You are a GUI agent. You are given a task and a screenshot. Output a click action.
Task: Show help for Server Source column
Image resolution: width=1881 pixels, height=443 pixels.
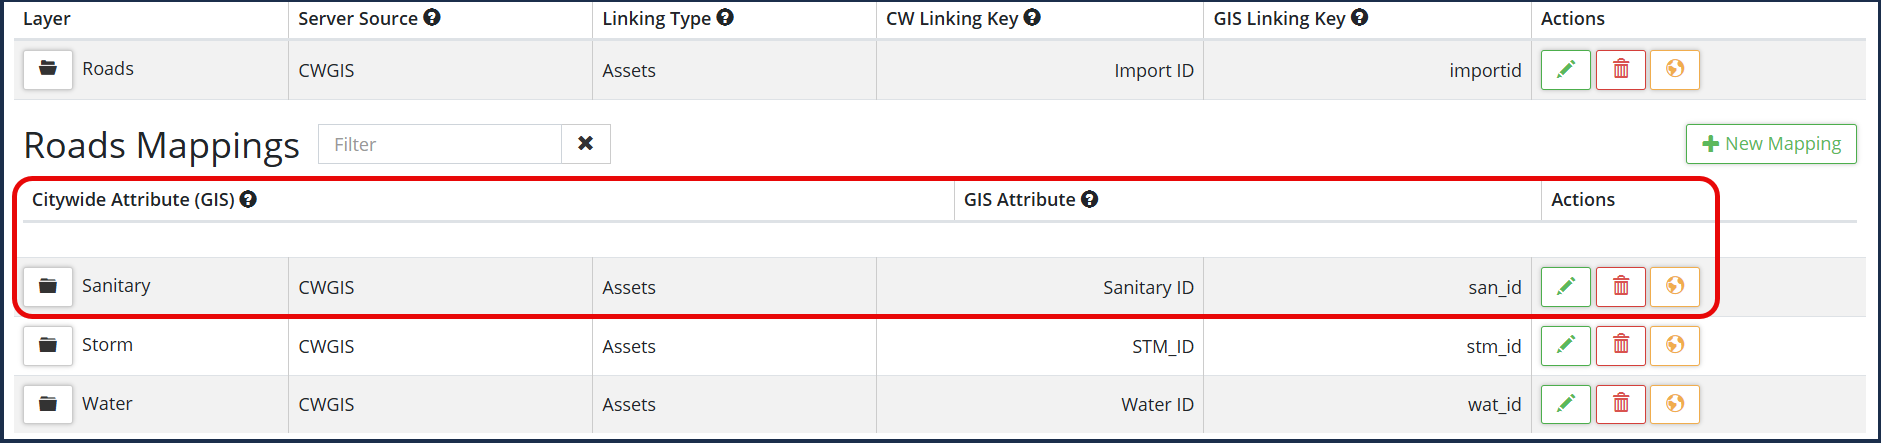point(431,17)
